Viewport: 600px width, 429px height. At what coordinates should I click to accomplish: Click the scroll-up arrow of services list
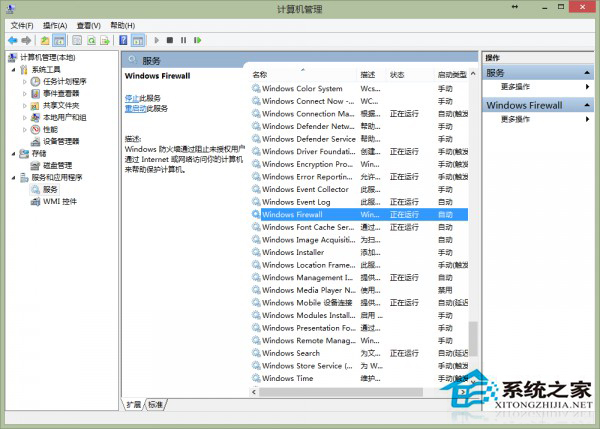click(x=473, y=73)
